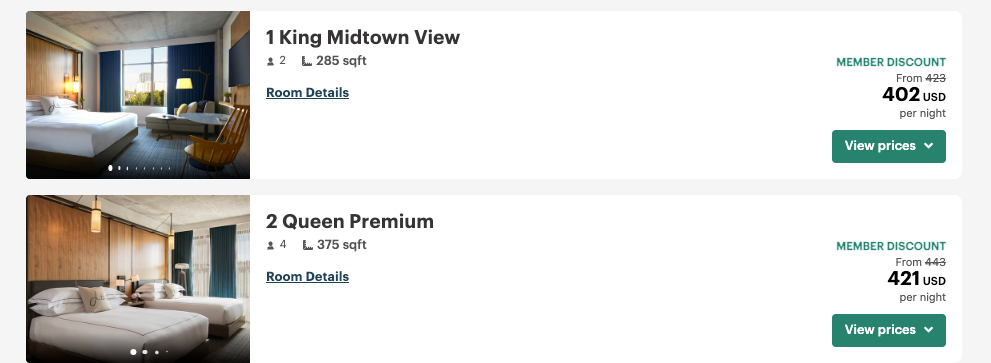Select the first carousel dot on King room photo
The width and height of the screenshot is (991, 363).
coord(111,168)
